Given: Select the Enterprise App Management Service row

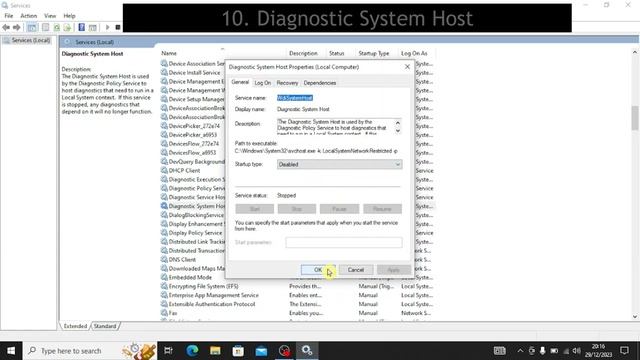Looking at the screenshot, I should [297, 295].
